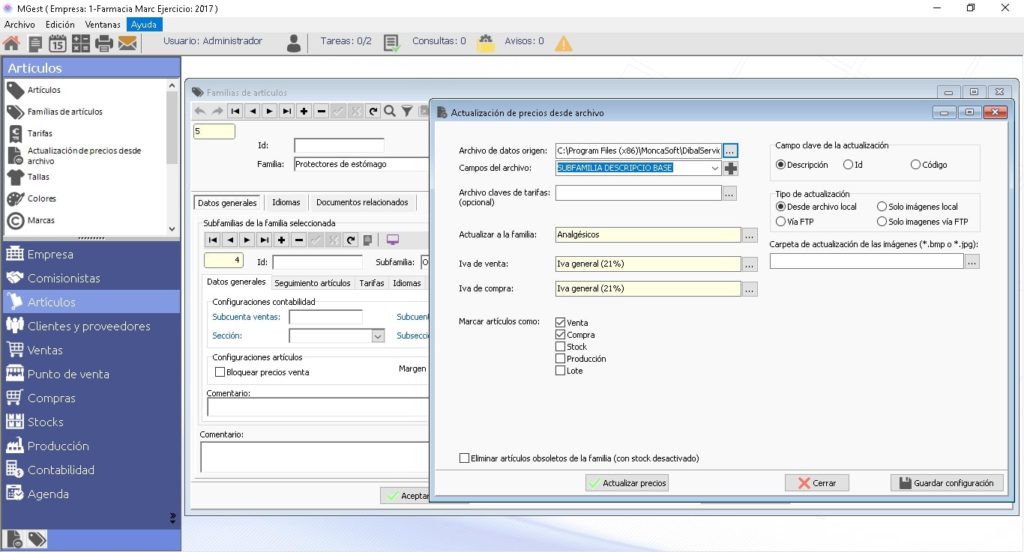Click the search magnifier in Familias toolbar
Screen dimensions: 1024x552
[x=390, y=111]
